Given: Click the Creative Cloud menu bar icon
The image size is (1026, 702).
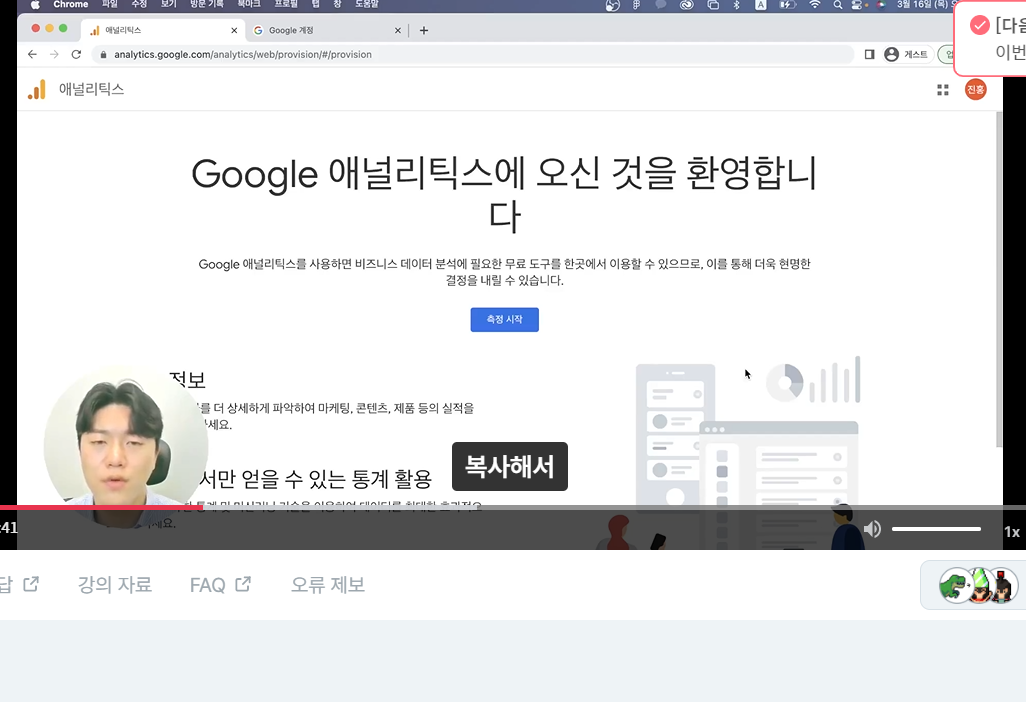Looking at the screenshot, I should point(686,5).
